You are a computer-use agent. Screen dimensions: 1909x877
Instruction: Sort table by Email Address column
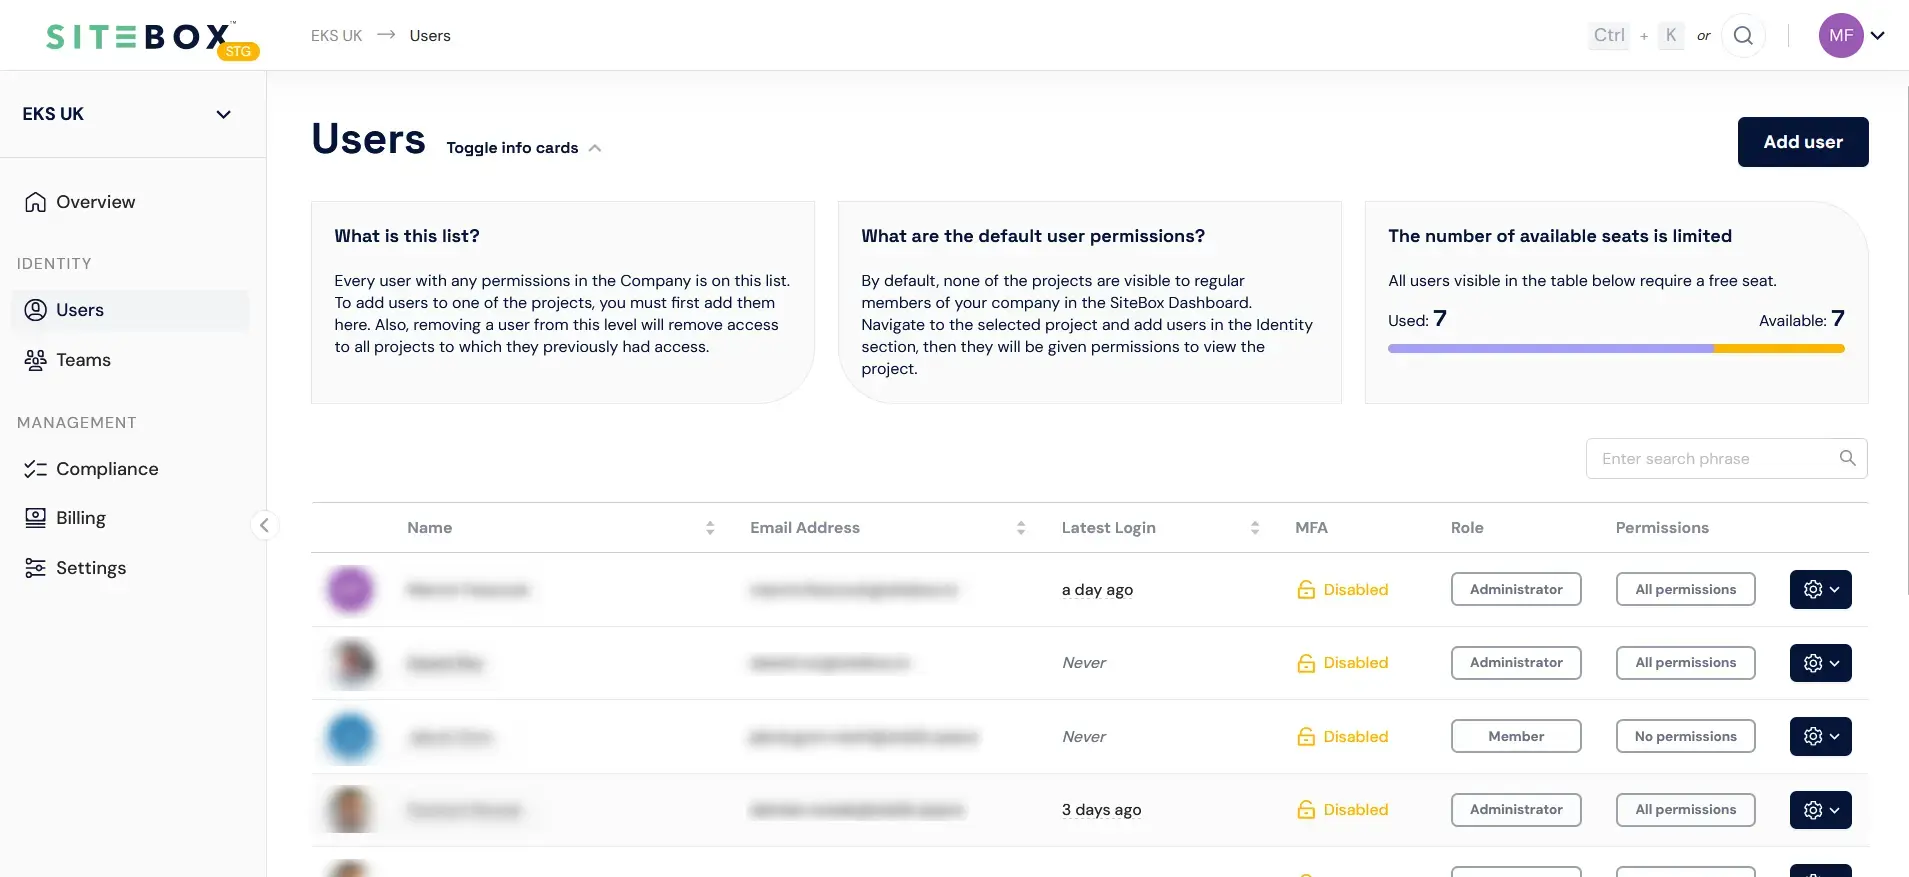coord(1020,528)
